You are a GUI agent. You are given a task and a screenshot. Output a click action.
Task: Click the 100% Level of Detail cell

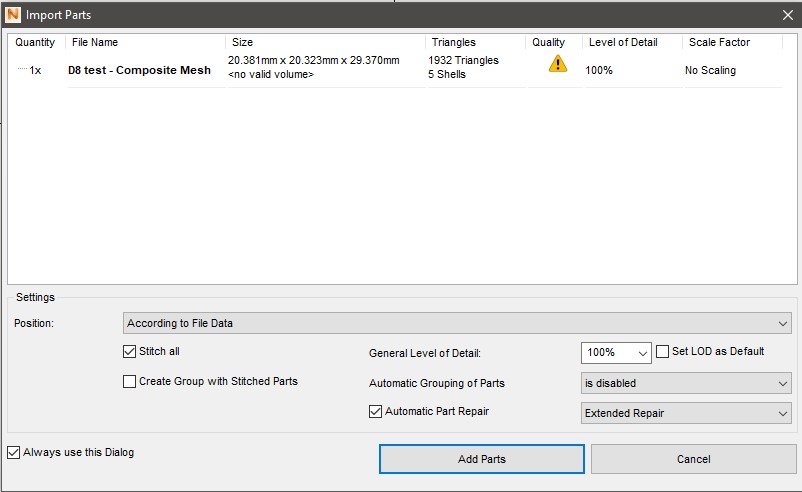pos(600,71)
